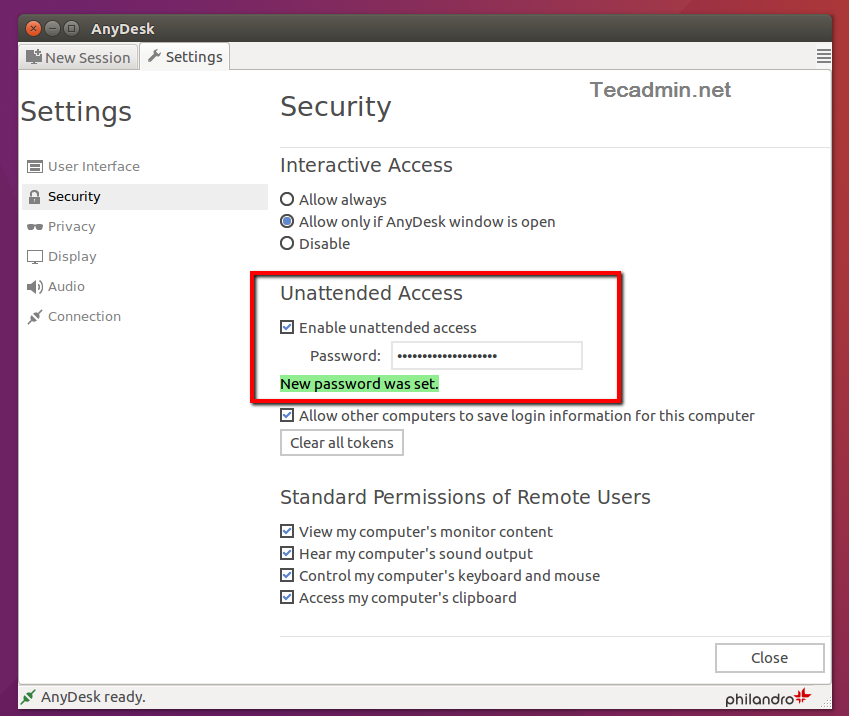Image resolution: width=849 pixels, height=716 pixels.
Task: Toggle Hear my computer's sound output
Action: [287, 554]
